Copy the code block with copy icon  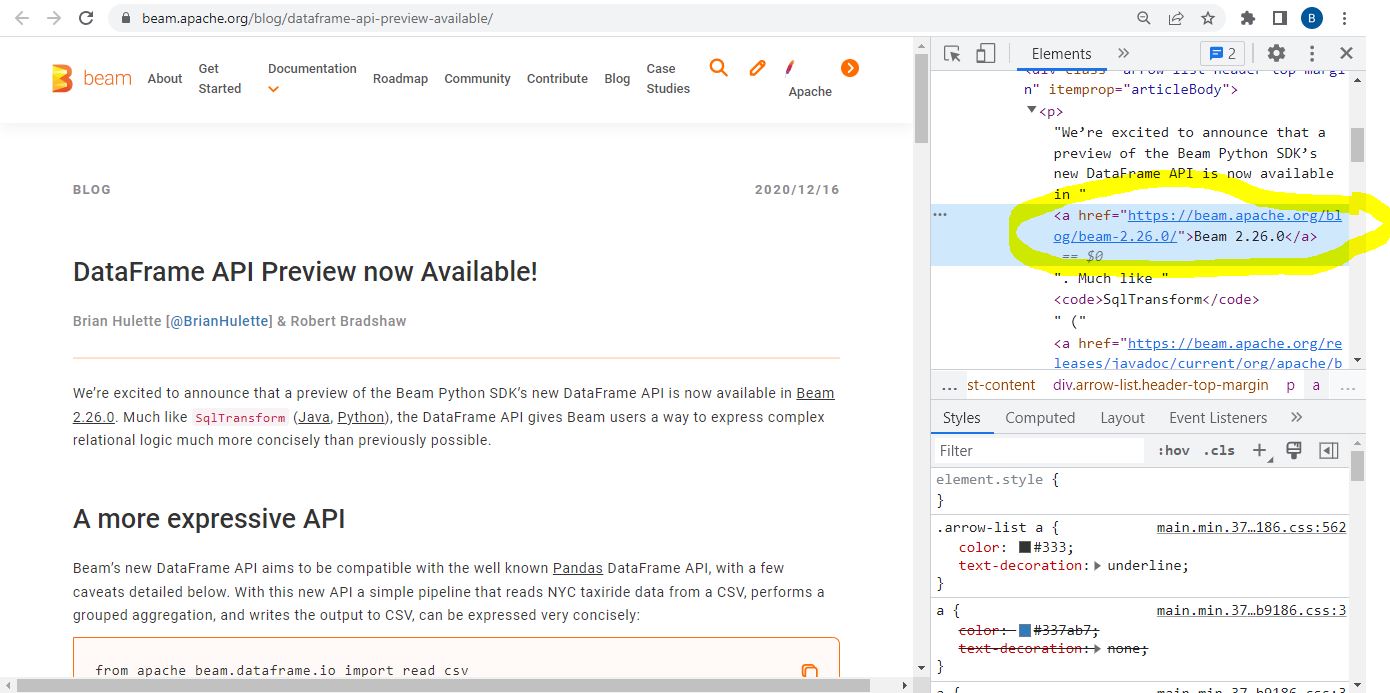click(809, 672)
